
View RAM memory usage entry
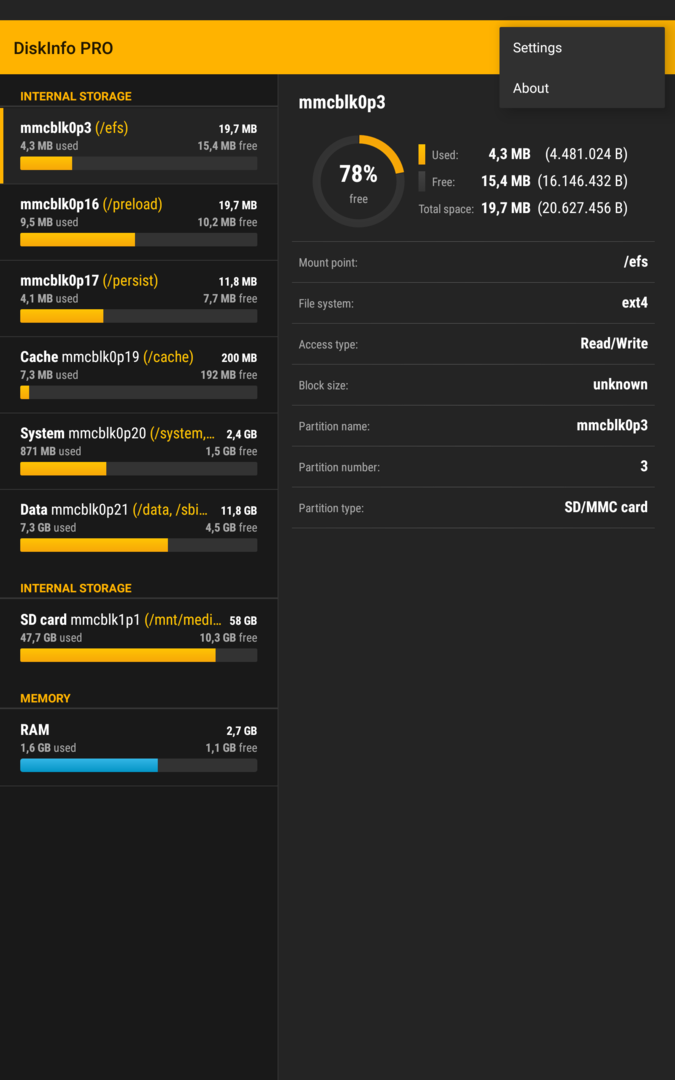[x=138, y=748]
